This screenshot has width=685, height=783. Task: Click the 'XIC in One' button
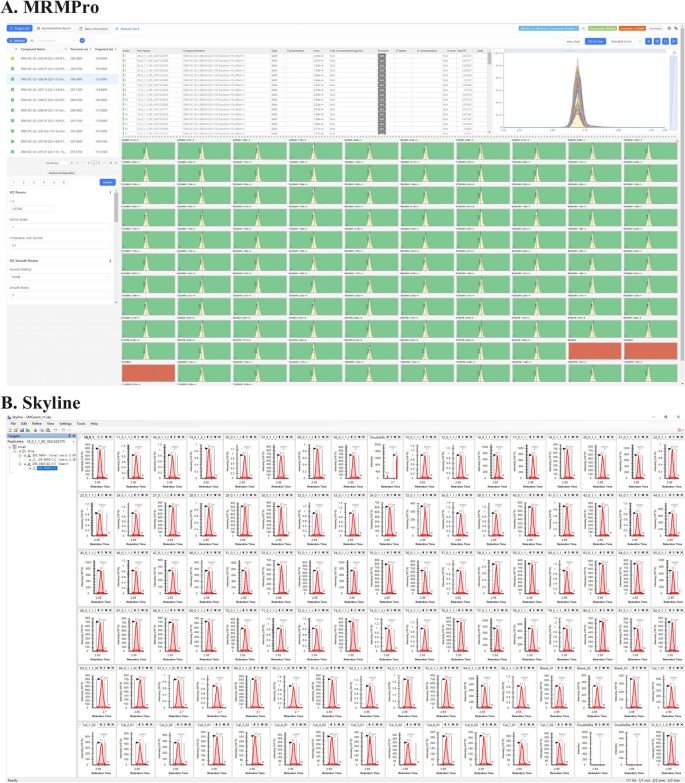[595, 41]
